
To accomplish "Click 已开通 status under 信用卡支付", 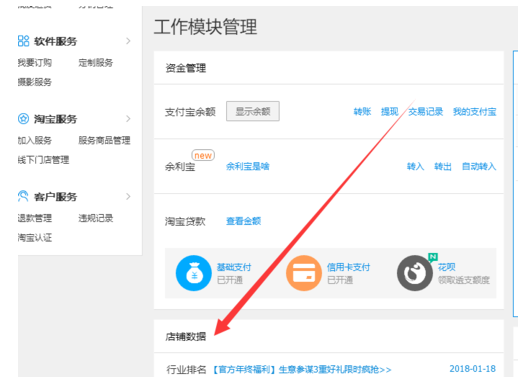I will click(x=340, y=280).
